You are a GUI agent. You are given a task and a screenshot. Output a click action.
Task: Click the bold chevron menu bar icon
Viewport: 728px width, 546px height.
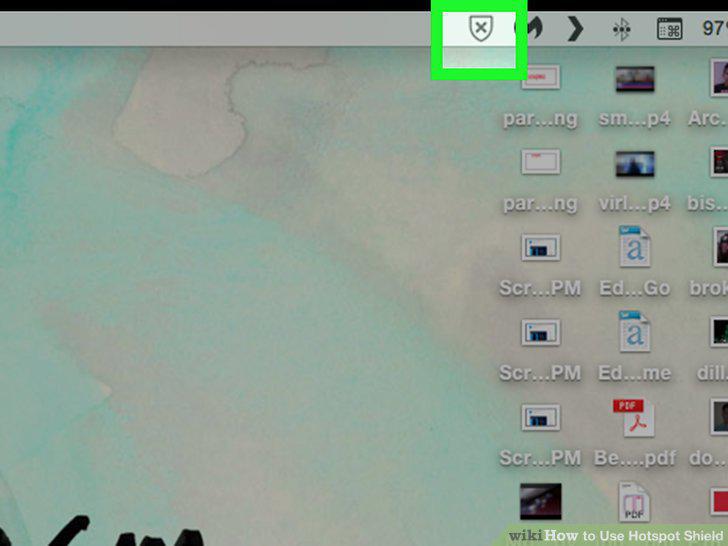pyautogui.click(x=575, y=28)
